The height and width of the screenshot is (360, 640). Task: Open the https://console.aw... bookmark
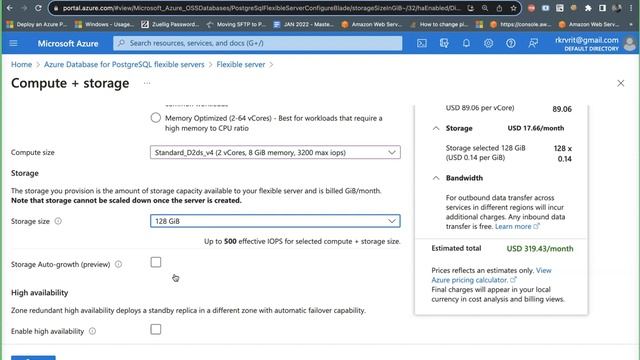[x=520, y=24]
